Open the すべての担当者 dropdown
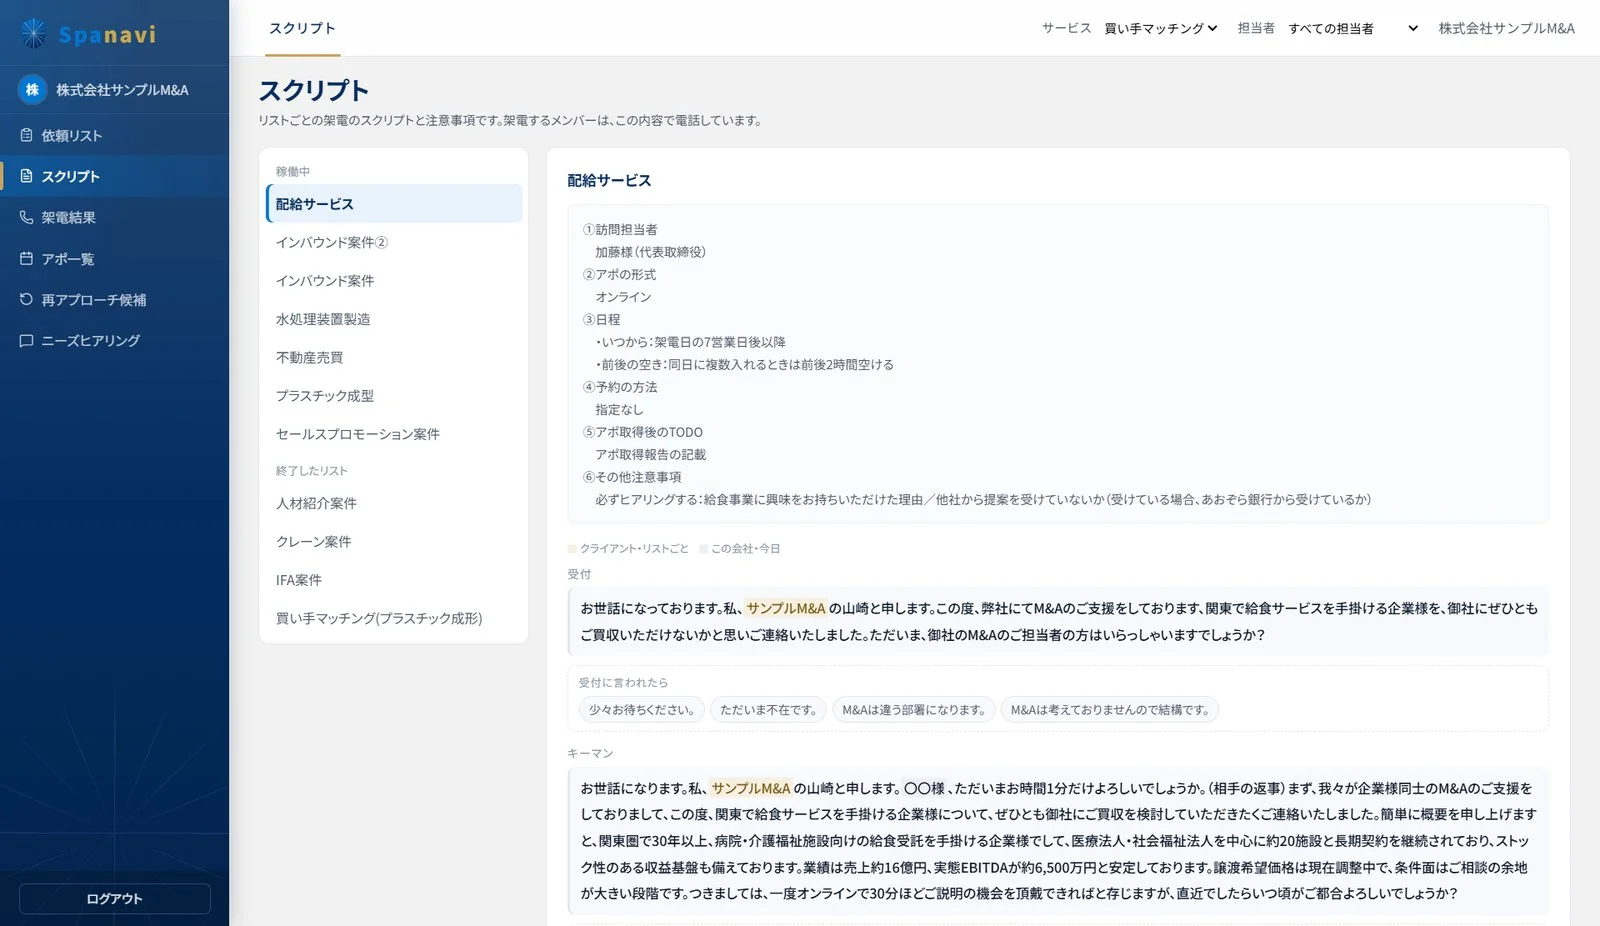The image size is (1600, 926). click(1353, 28)
